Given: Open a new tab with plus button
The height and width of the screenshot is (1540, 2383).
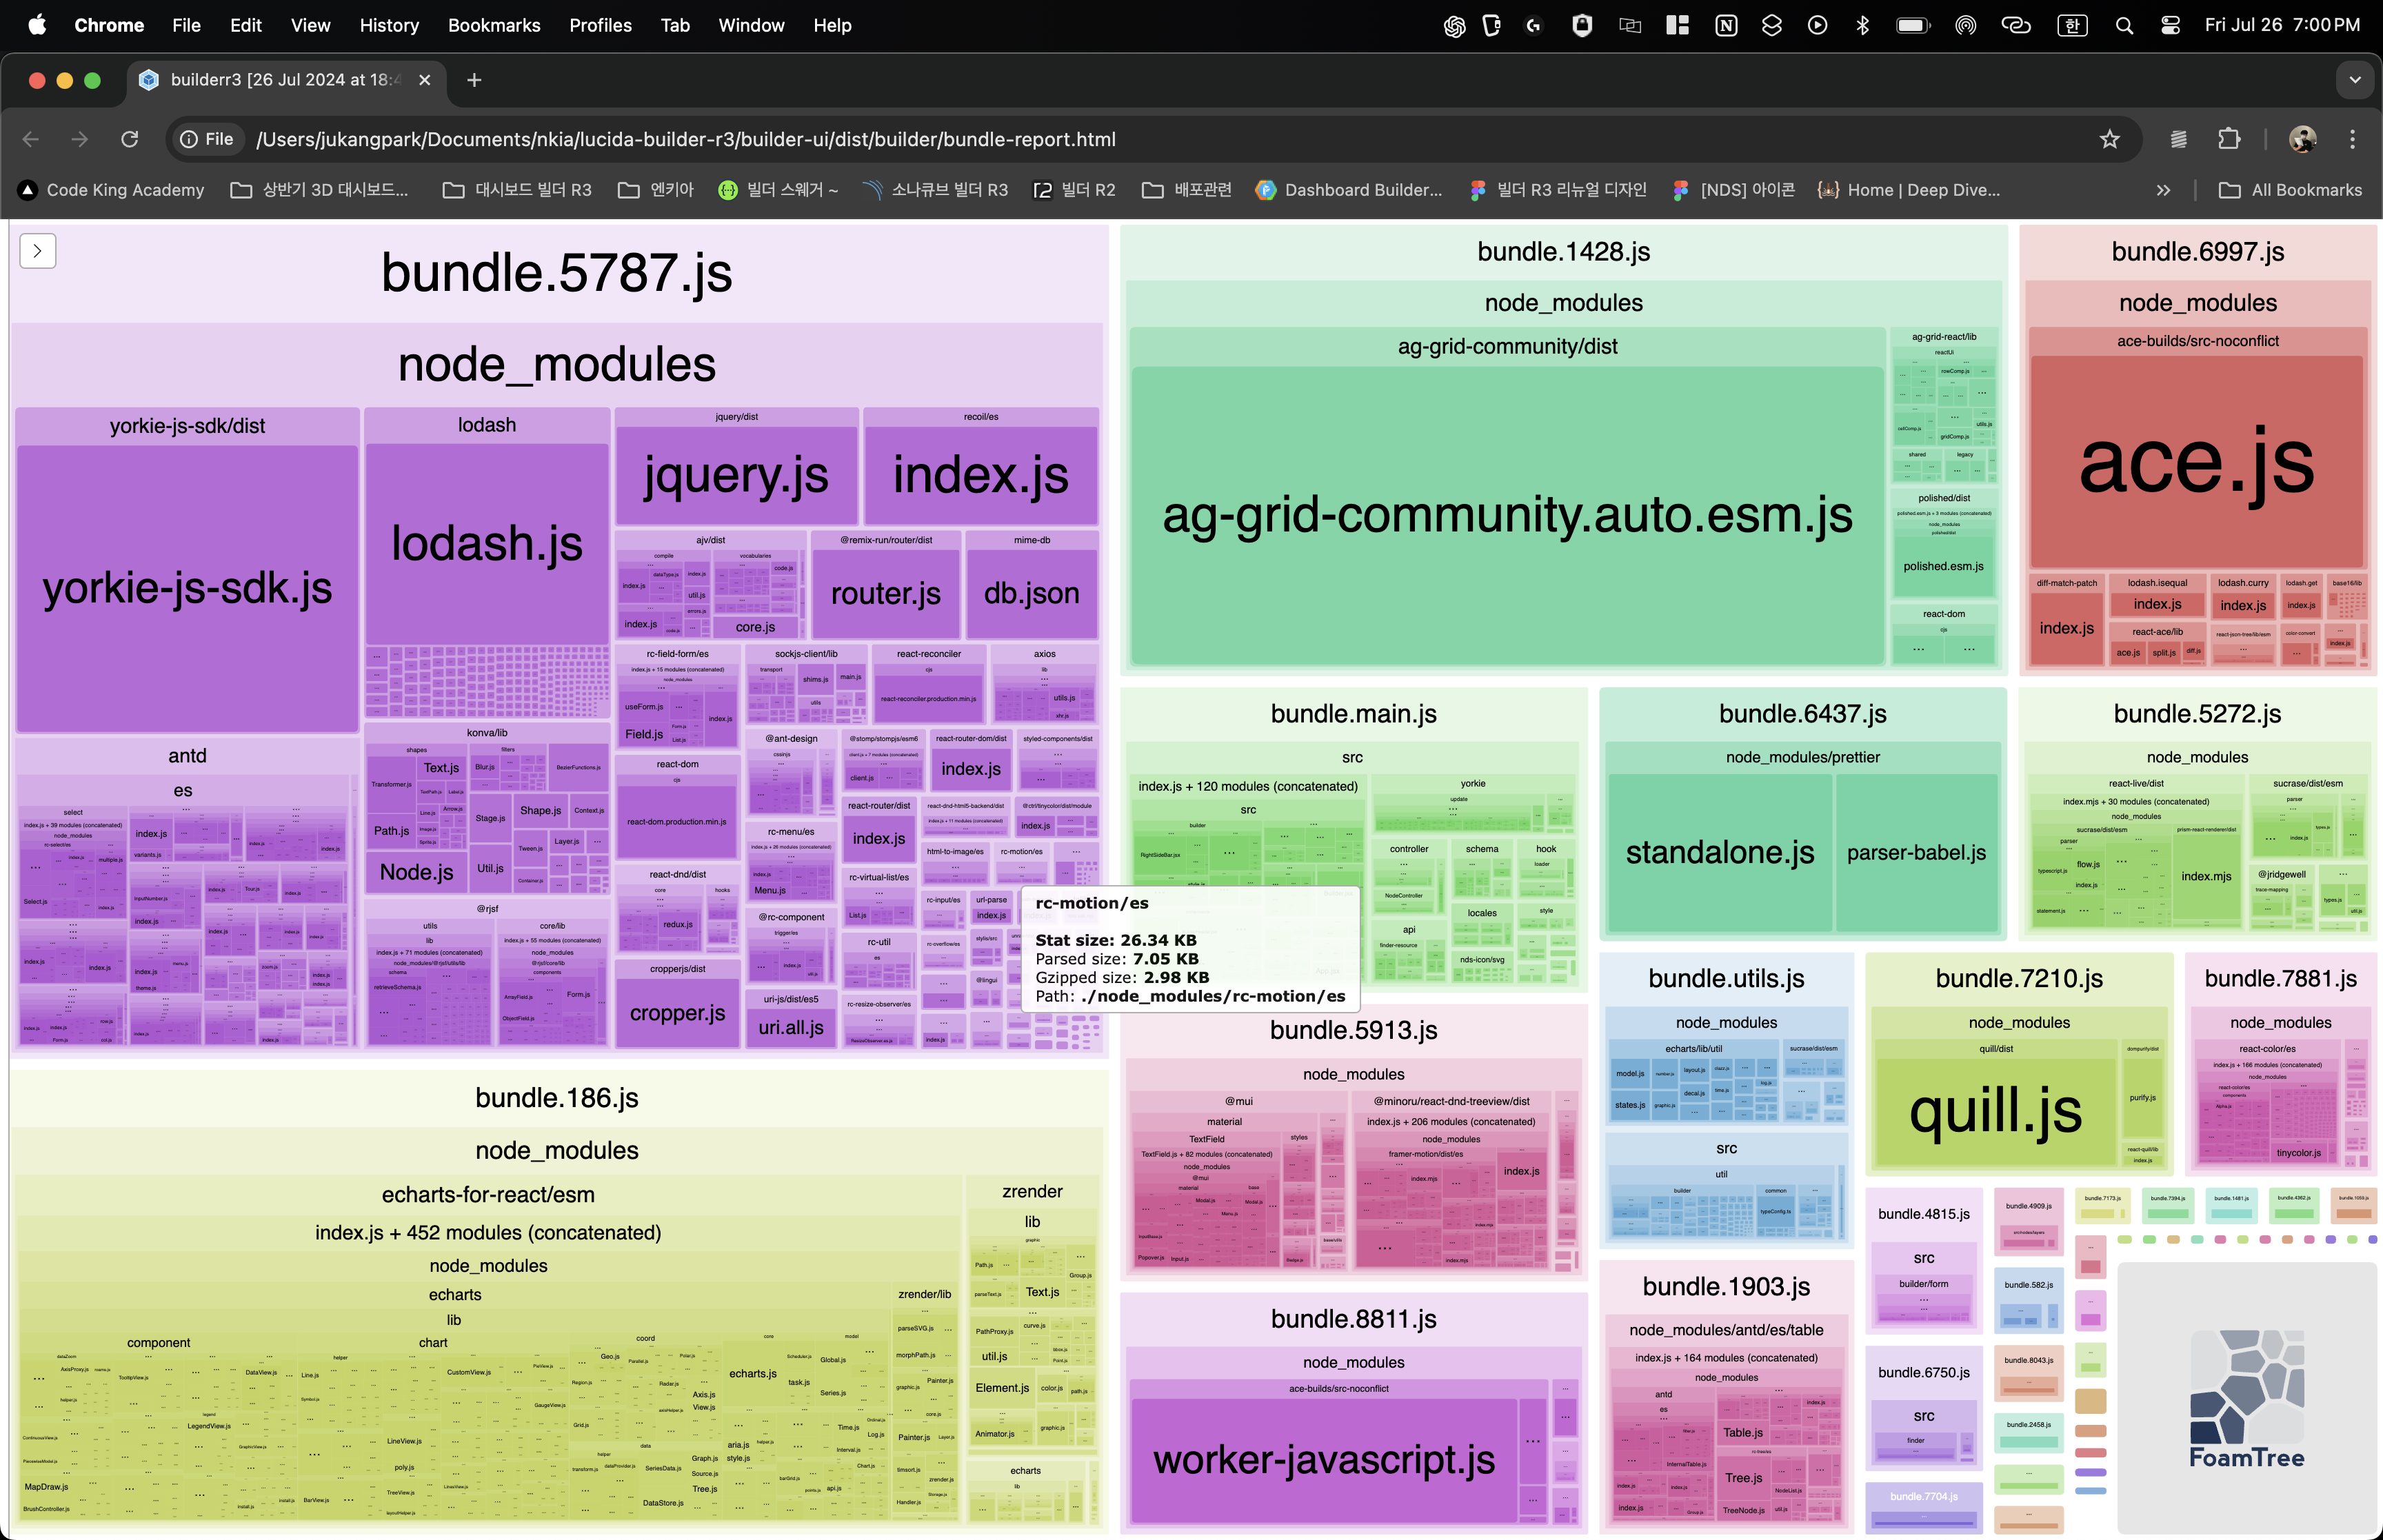Looking at the screenshot, I should tap(474, 80).
